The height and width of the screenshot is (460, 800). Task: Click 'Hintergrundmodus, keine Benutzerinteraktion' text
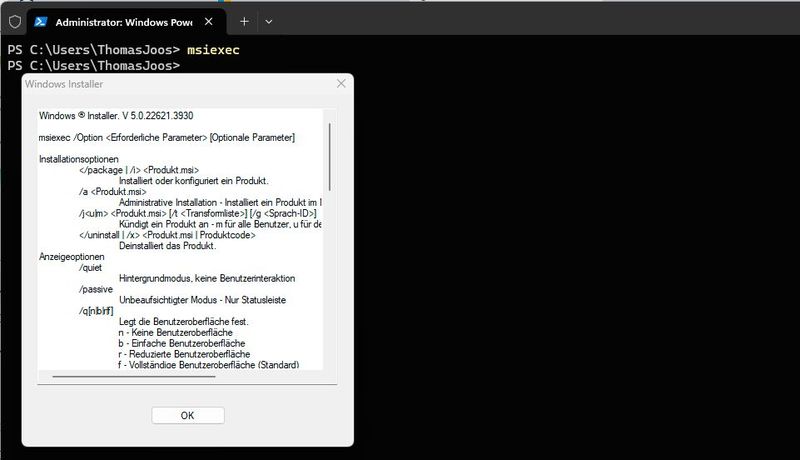(x=207, y=278)
